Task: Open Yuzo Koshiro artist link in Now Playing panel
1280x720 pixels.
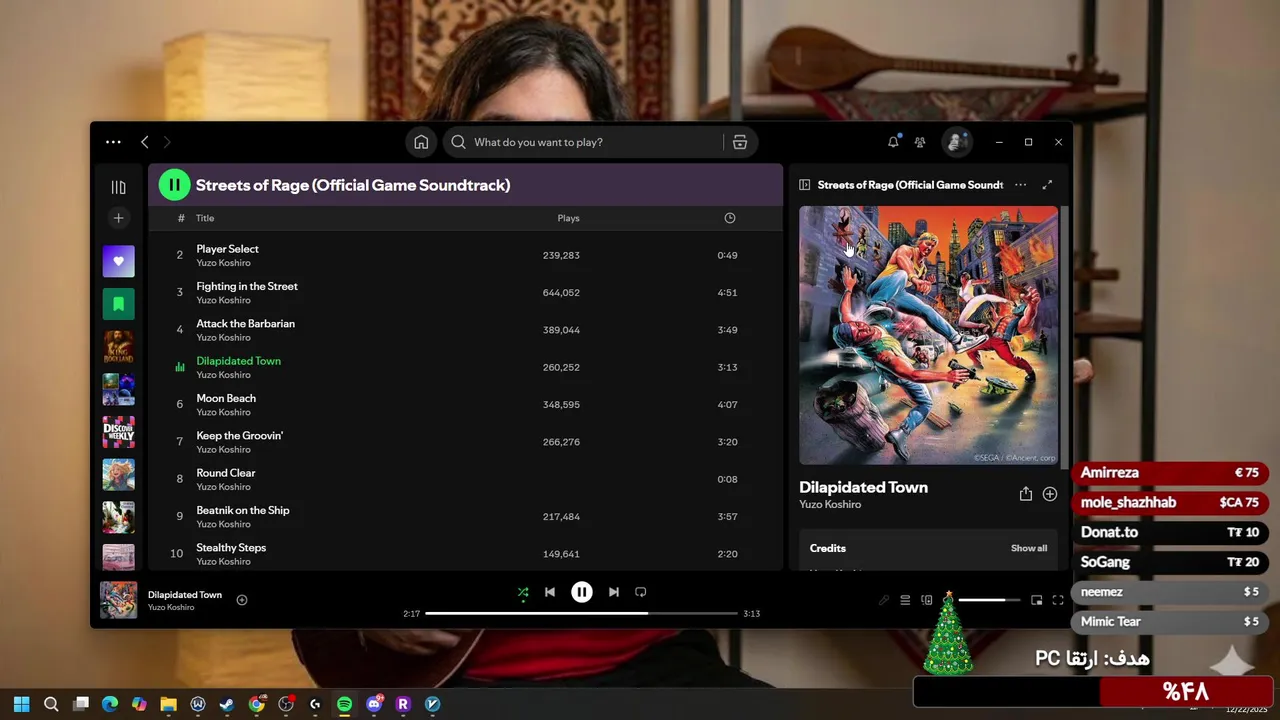Action: 830,504
